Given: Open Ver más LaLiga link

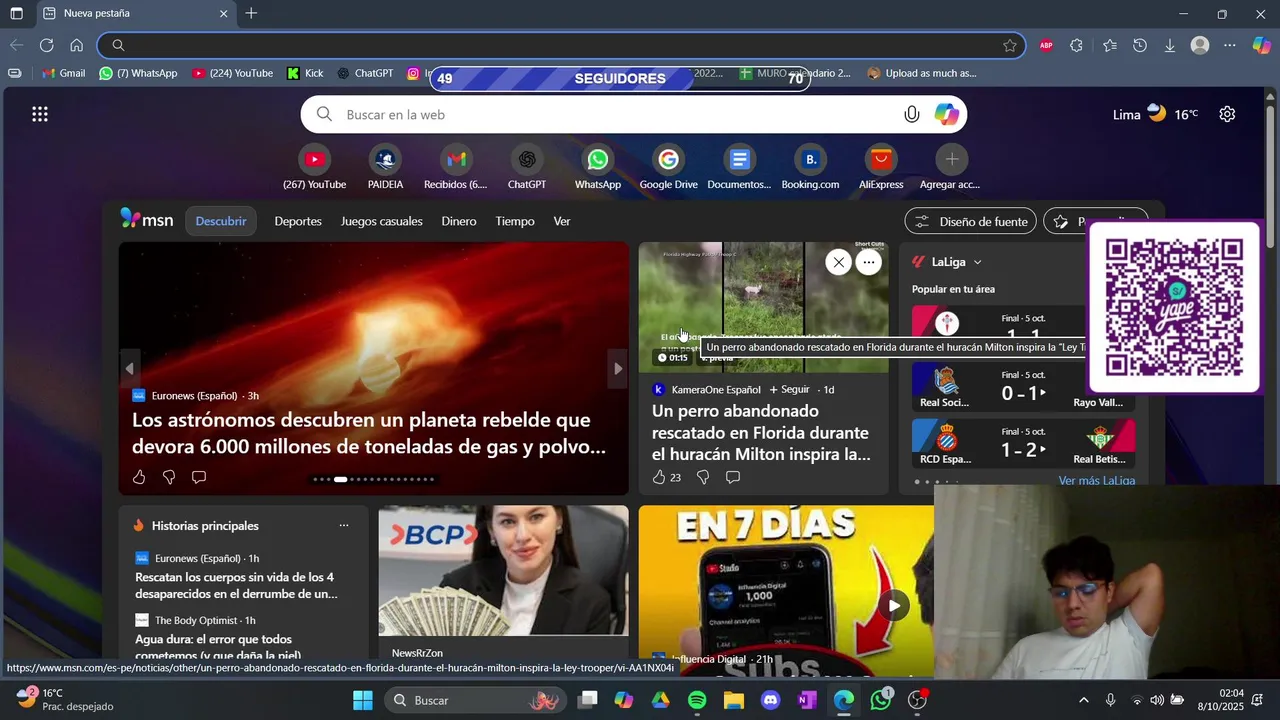Looking at the screenshot, I should coord(1097,480).
